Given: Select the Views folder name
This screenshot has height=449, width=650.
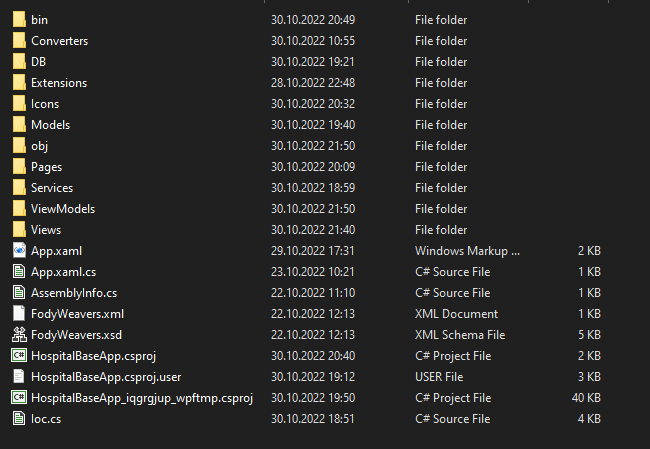Looking at the screenshot, I should [x=46, y=230].
